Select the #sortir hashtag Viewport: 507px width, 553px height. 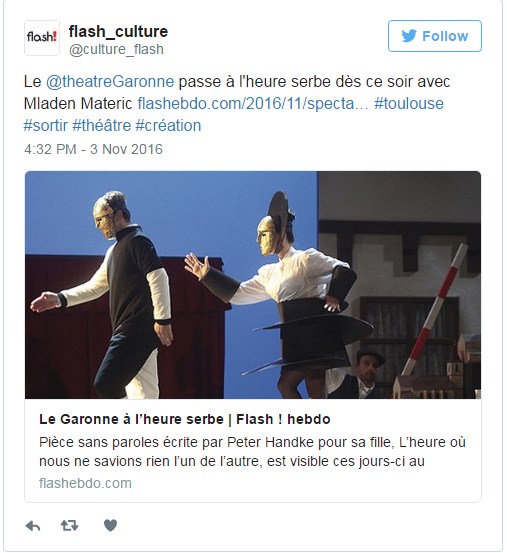pyautogui.click(x=45, y=126)
